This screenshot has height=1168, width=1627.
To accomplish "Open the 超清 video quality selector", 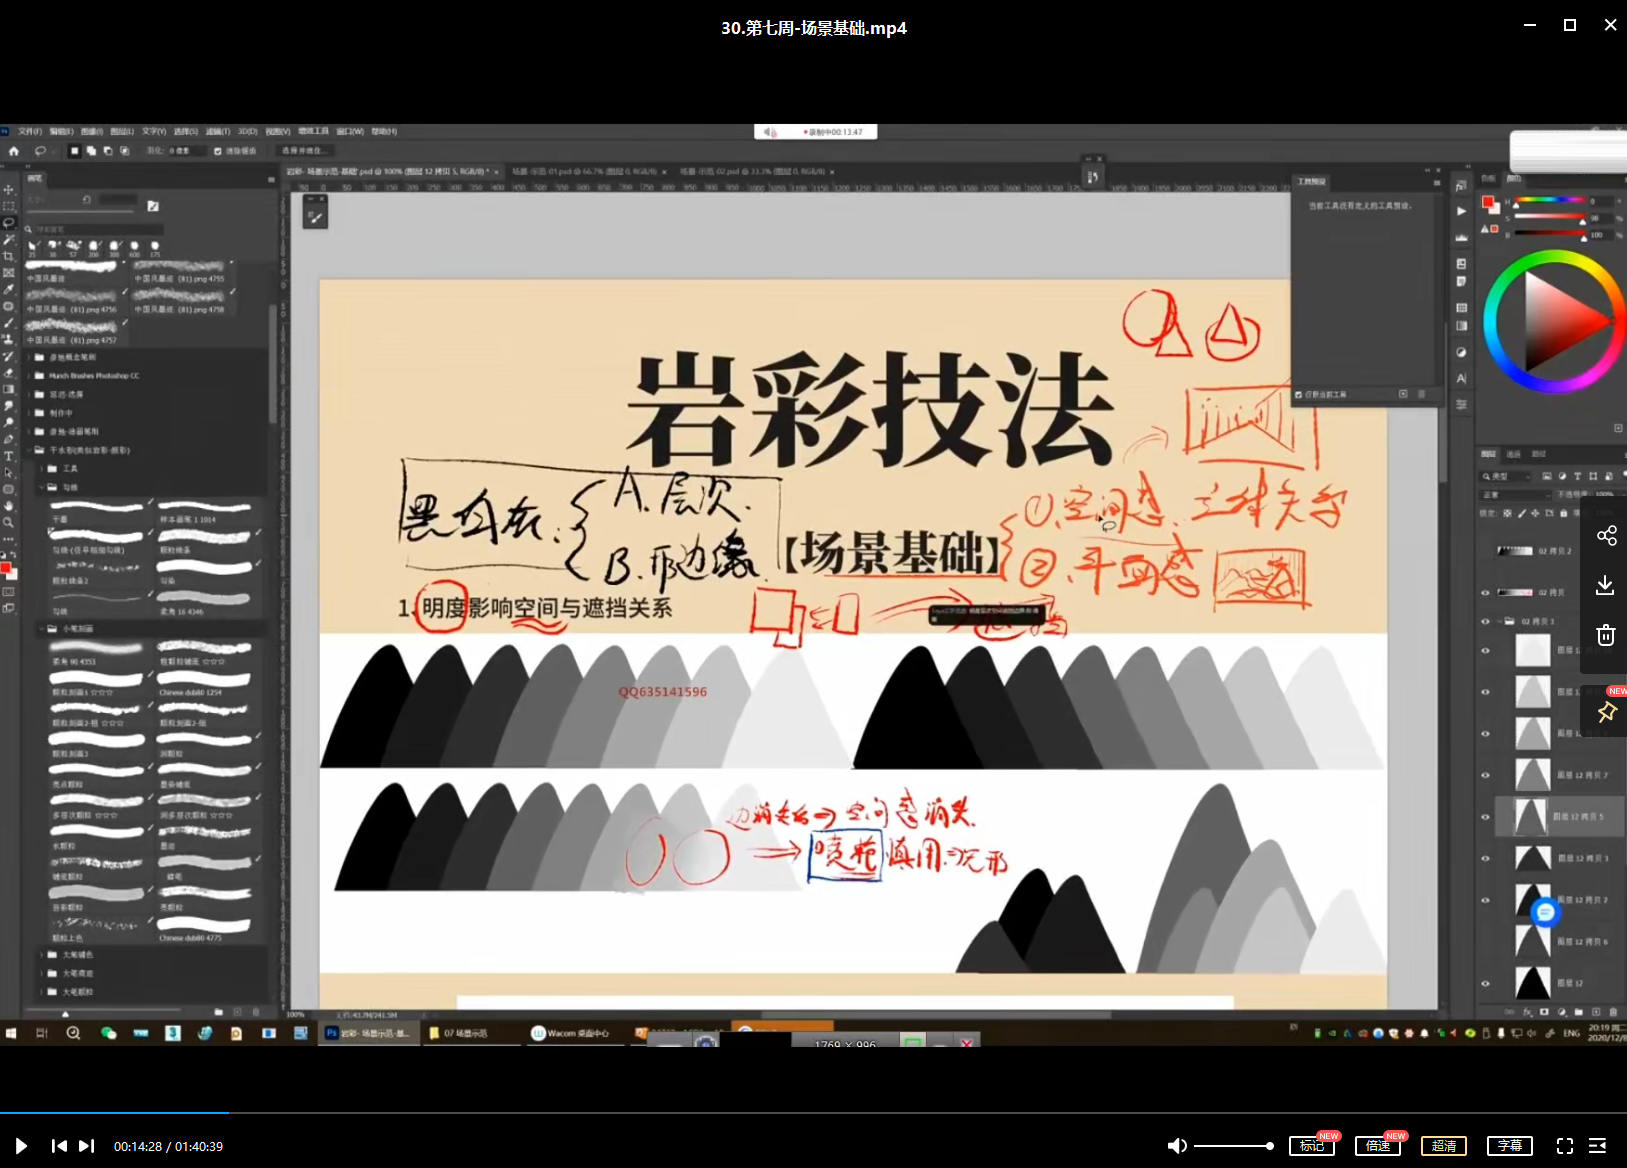I will [x=1444, y=1146].
